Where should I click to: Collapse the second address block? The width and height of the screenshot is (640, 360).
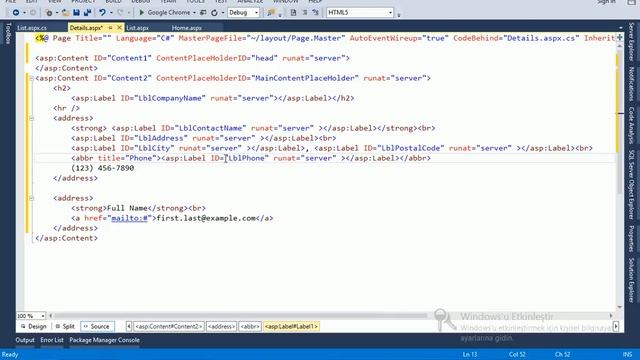(x=31, y=198)
